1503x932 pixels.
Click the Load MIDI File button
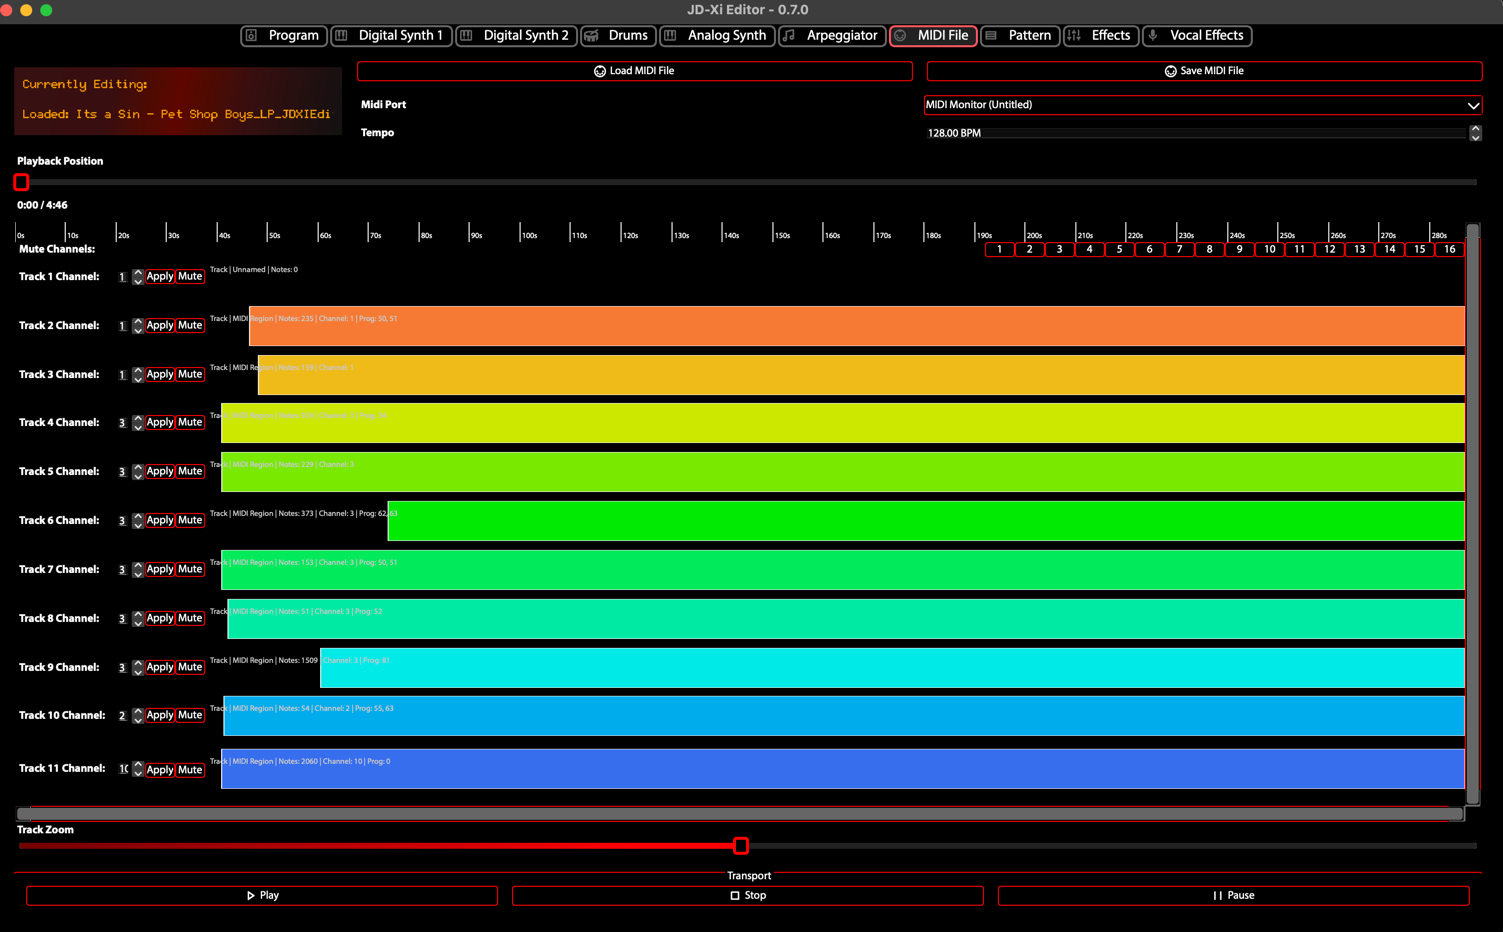pos(634,71)
